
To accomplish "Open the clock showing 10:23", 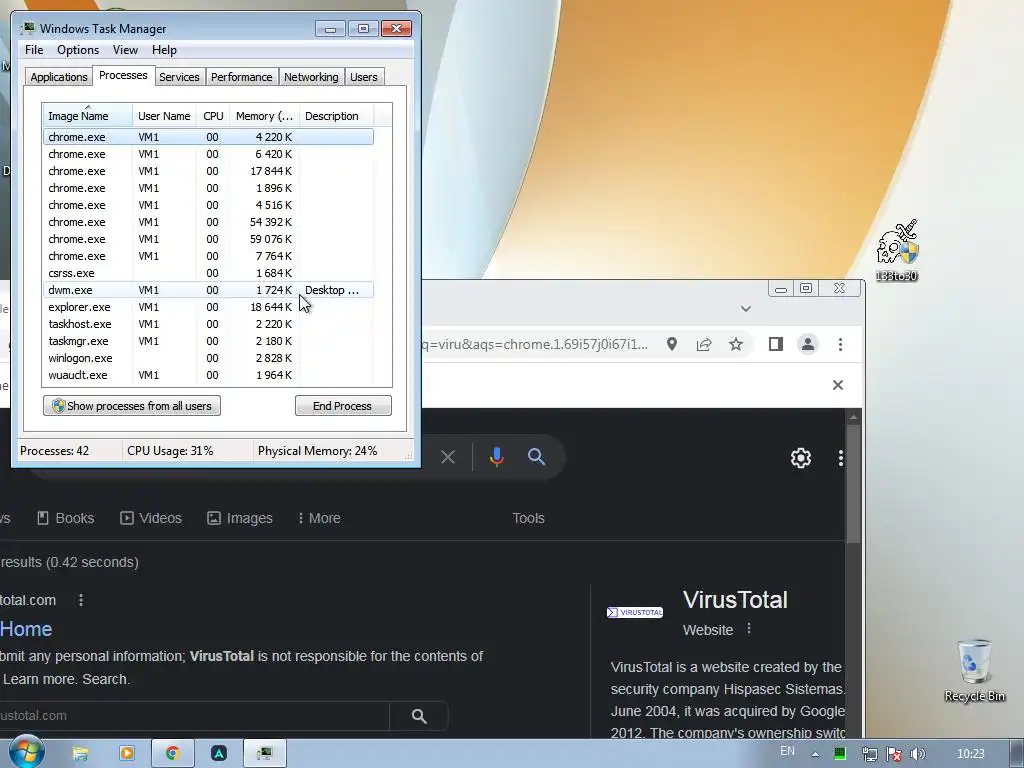I will pos(970,754).
